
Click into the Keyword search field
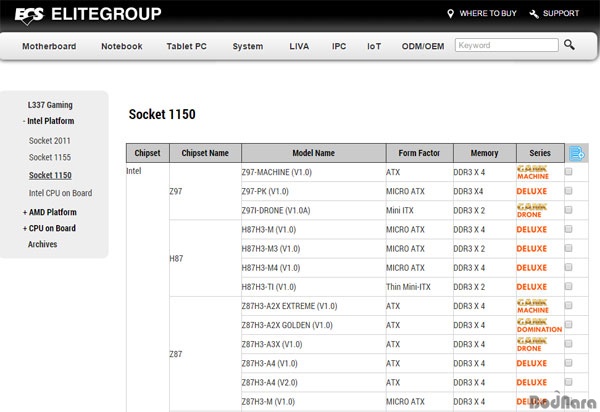pyautogui.click(x=507, y=45)
